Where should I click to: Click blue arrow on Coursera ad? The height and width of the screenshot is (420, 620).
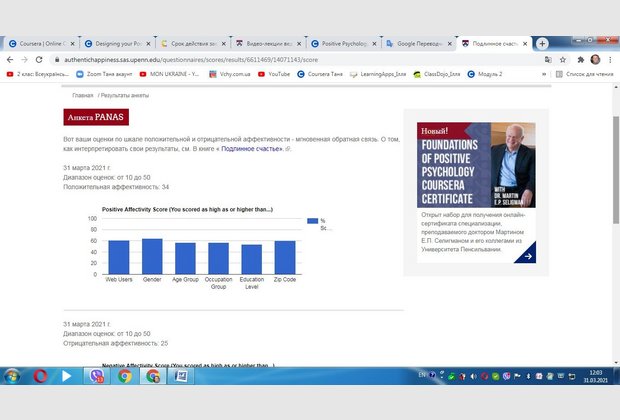coord(524,252)
